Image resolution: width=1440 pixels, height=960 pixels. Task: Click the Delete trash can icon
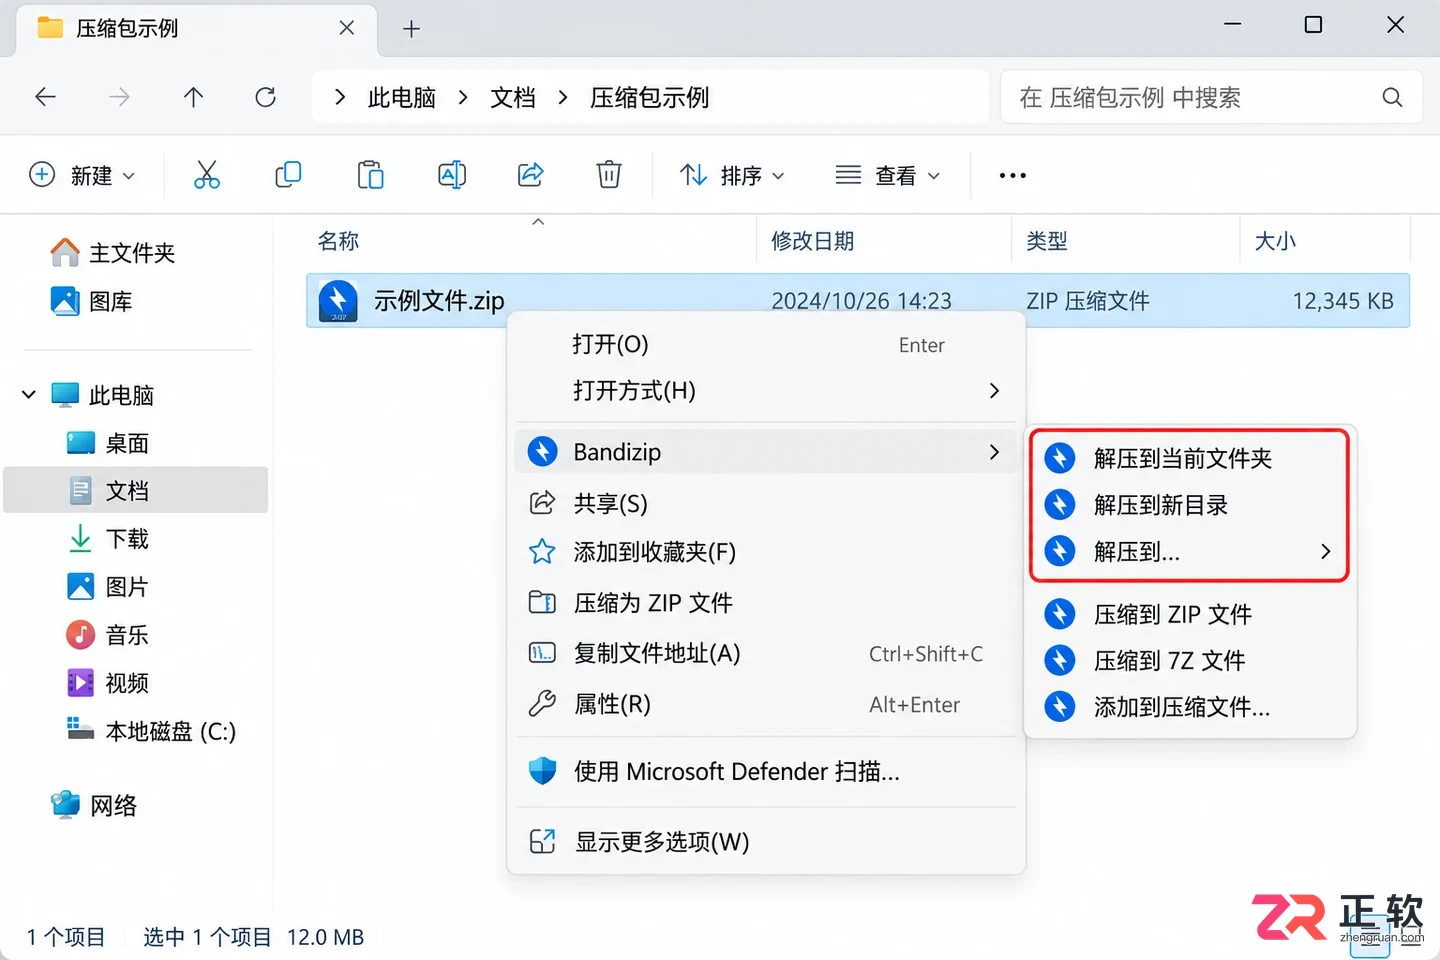point(609,175)
